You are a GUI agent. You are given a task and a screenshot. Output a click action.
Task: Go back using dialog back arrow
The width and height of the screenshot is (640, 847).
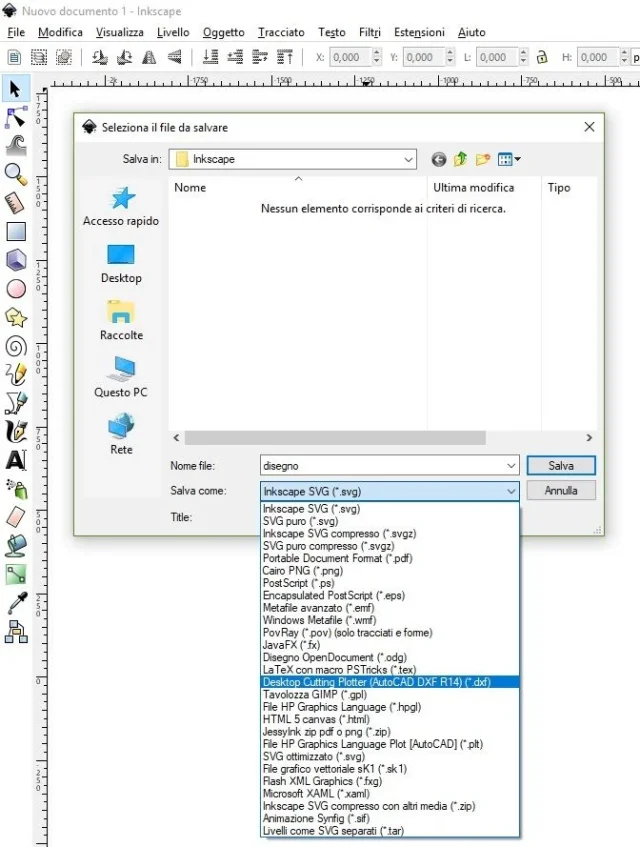pos(439,159)
